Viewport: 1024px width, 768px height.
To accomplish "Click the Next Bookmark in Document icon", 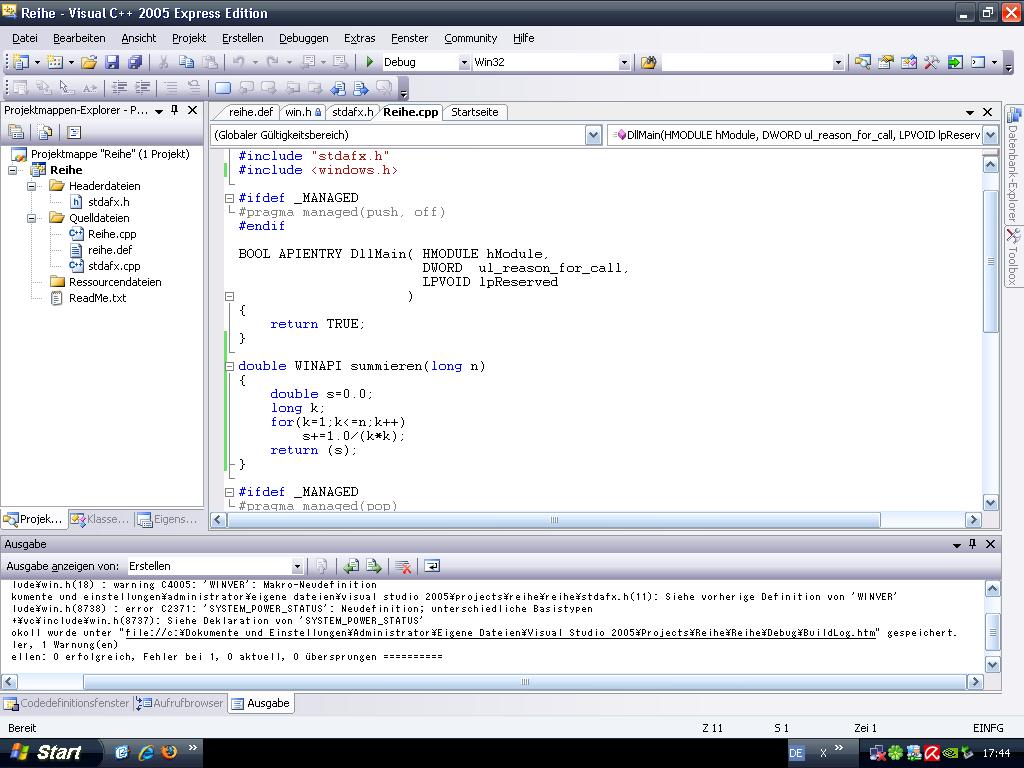I will [360, 88].
